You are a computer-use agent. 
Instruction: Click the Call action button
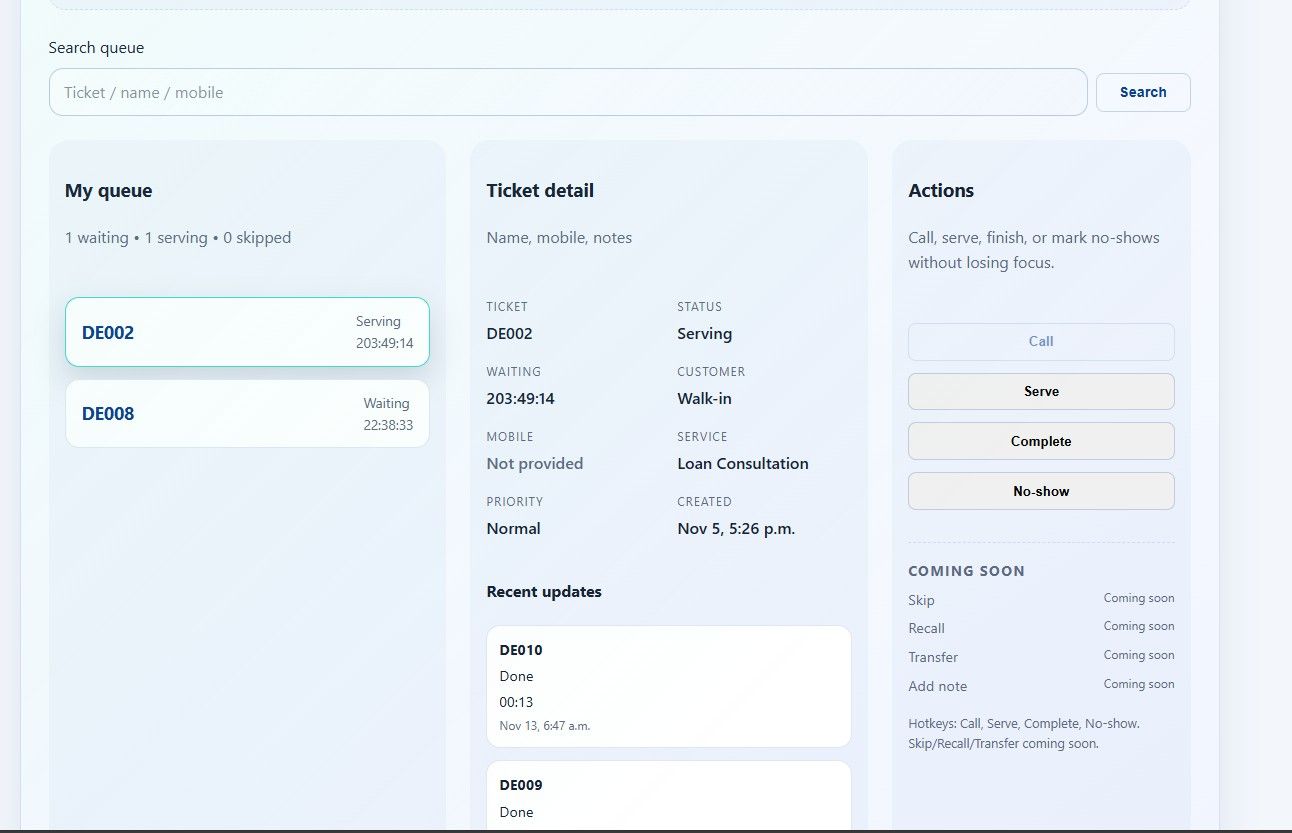(x=1041, y=341)
